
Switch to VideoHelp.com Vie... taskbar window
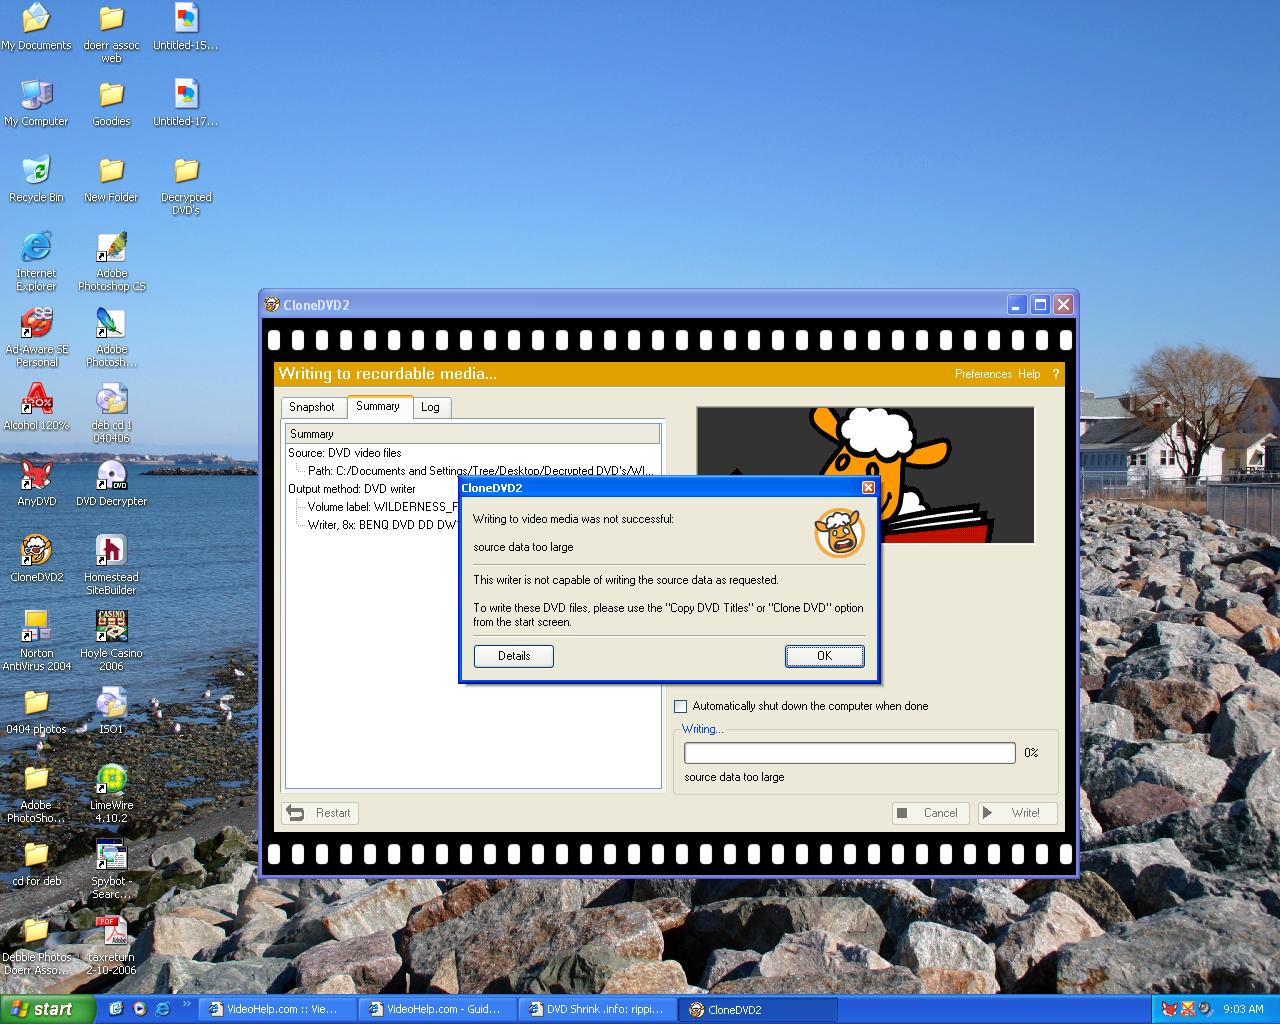tap(279, 1009)
